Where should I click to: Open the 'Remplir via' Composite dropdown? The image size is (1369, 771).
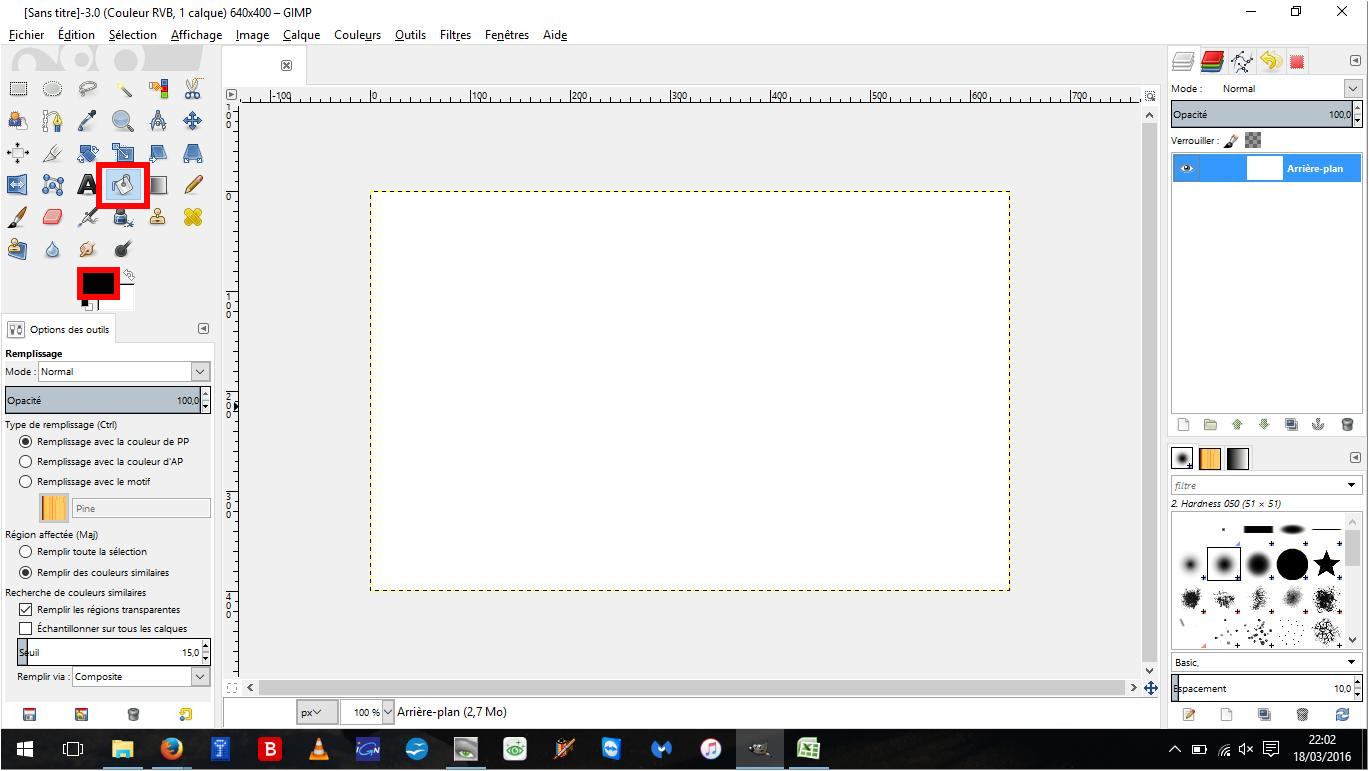pos(140,677)
